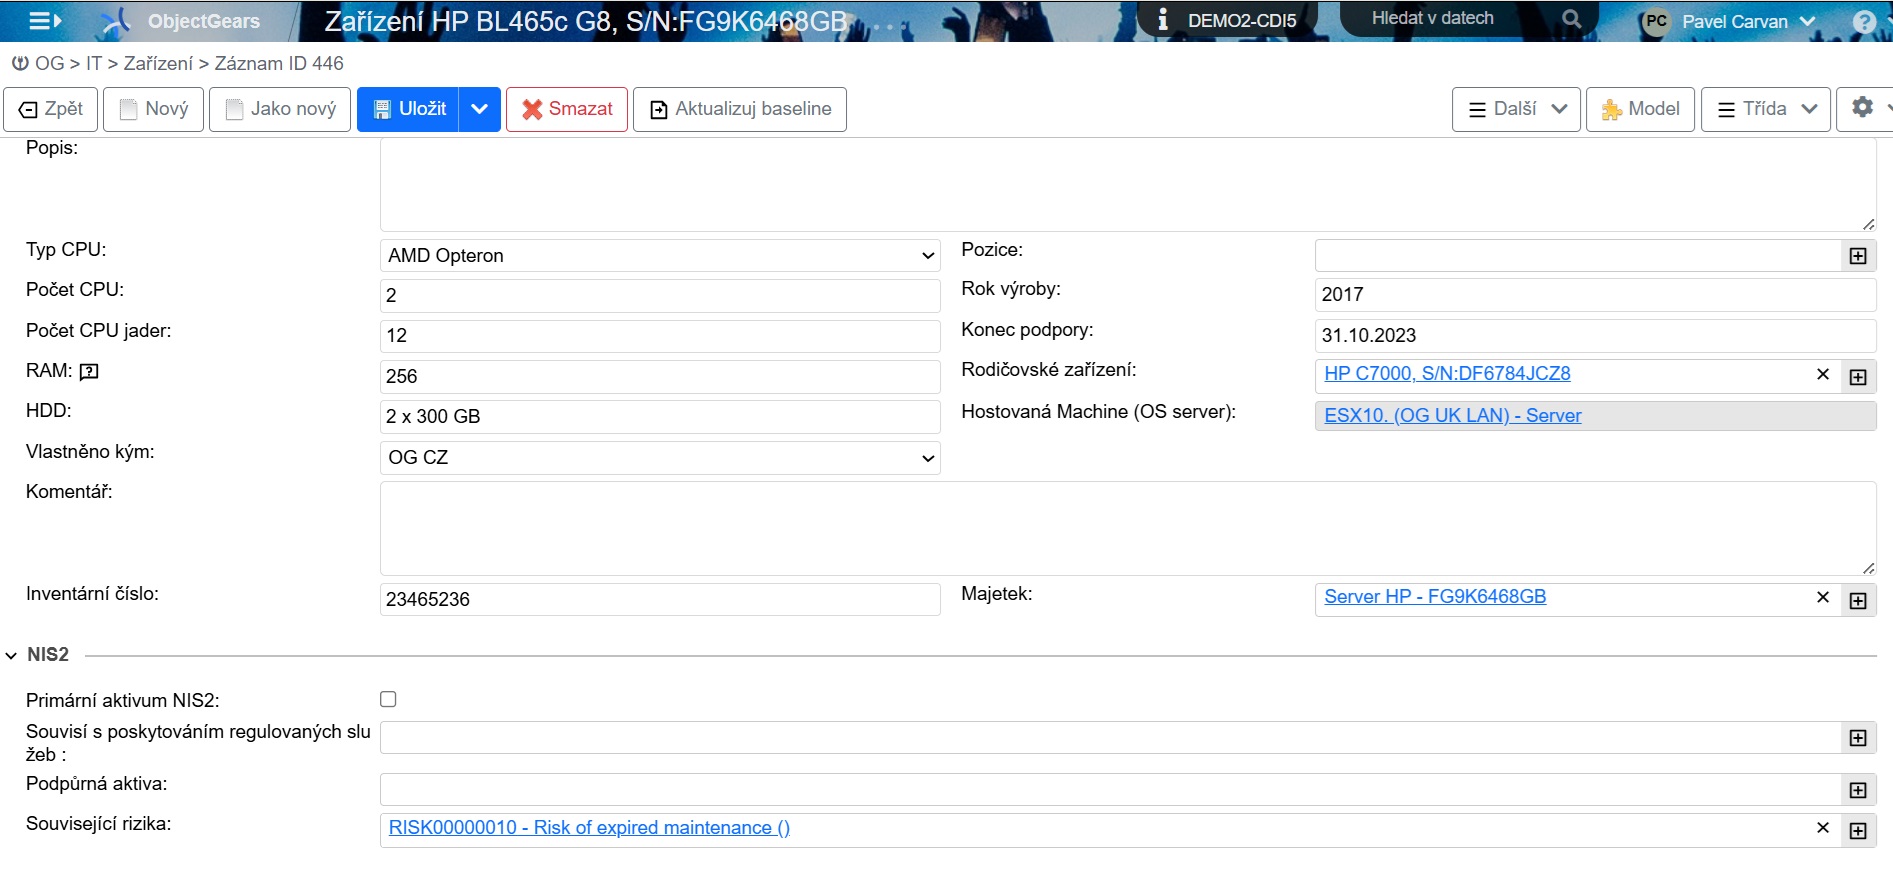Open the hamburger navigation menu
The width and height of the screenshot is (1893, 870).
pos(44,20)
